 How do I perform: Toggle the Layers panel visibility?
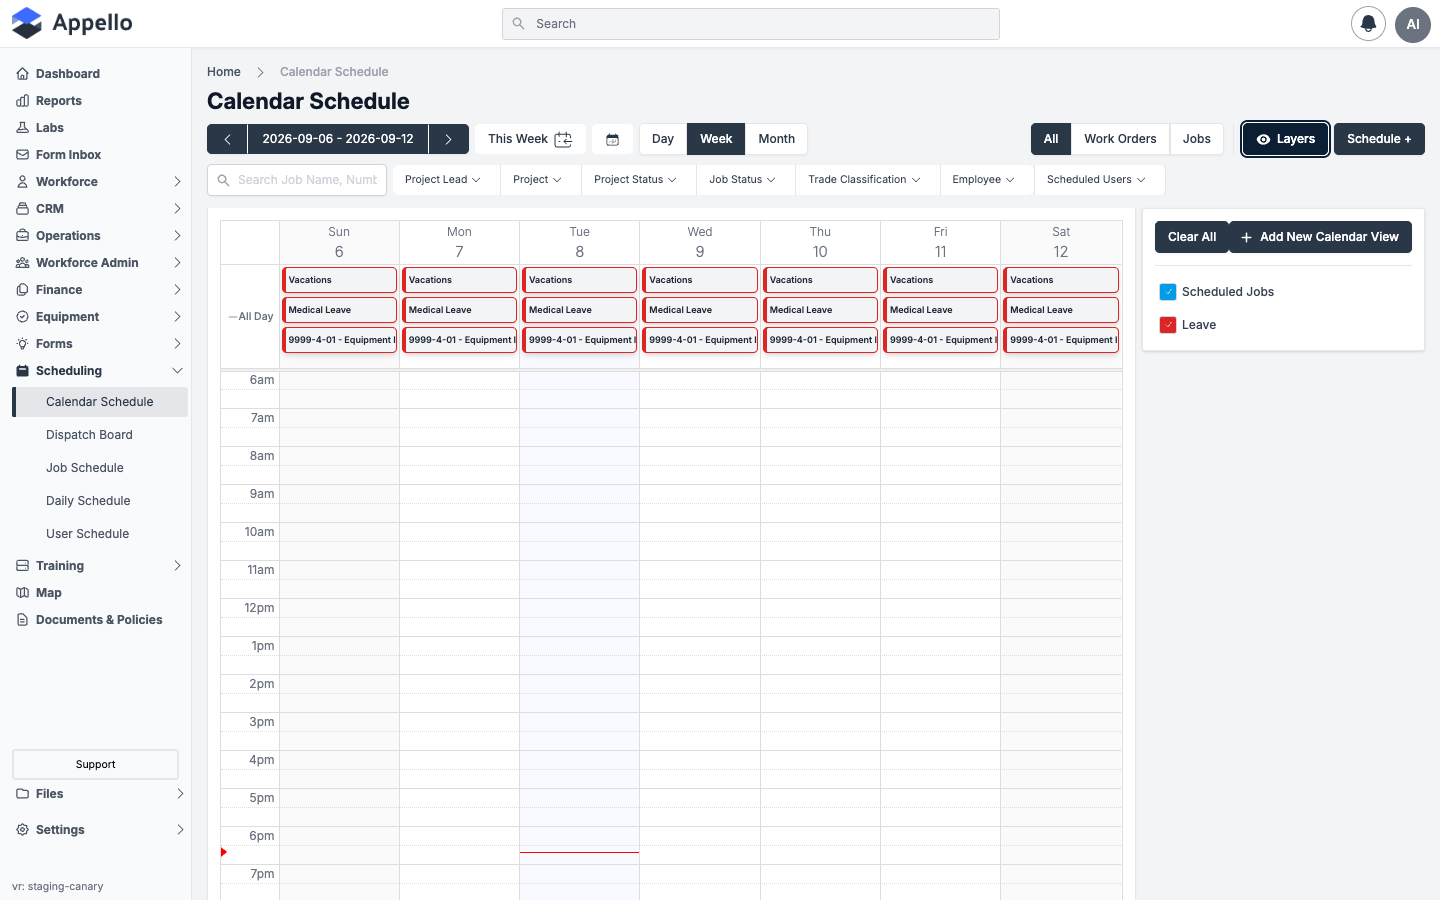click(1285, 139)
